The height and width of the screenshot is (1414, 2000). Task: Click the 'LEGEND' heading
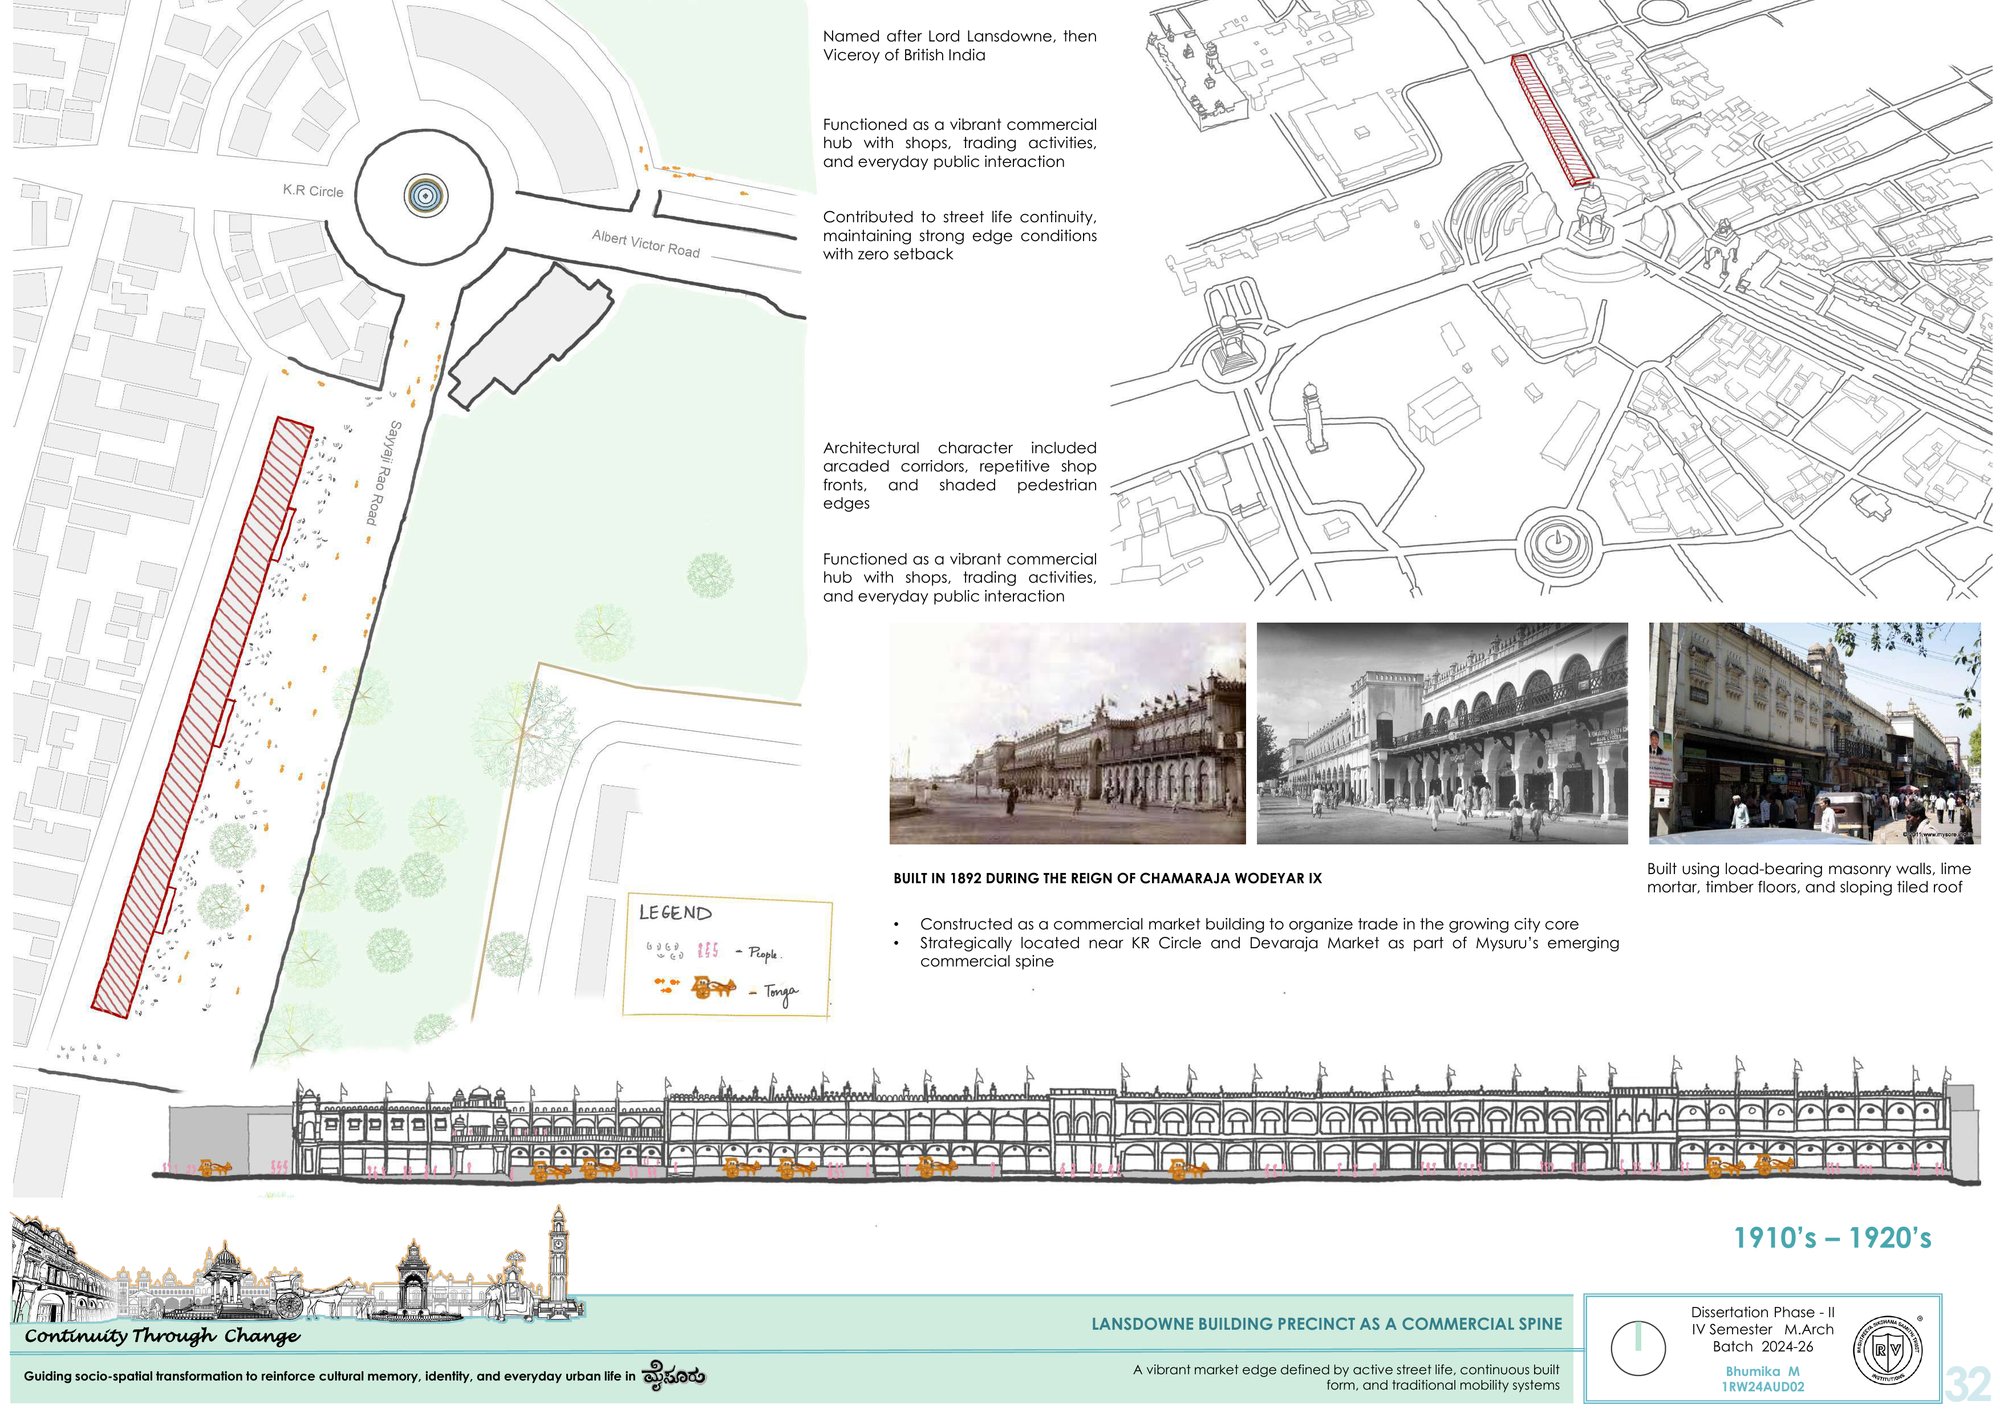tap(676, 912)
